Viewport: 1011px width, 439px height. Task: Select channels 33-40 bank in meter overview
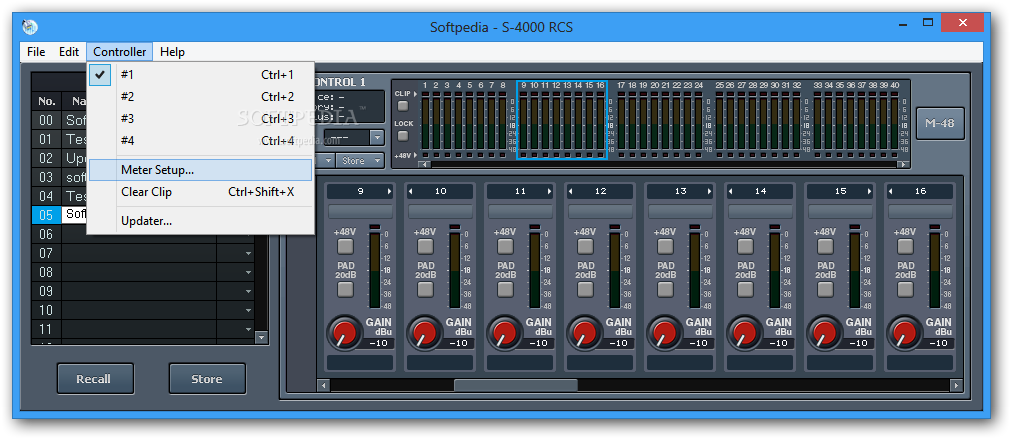[856, 120]
